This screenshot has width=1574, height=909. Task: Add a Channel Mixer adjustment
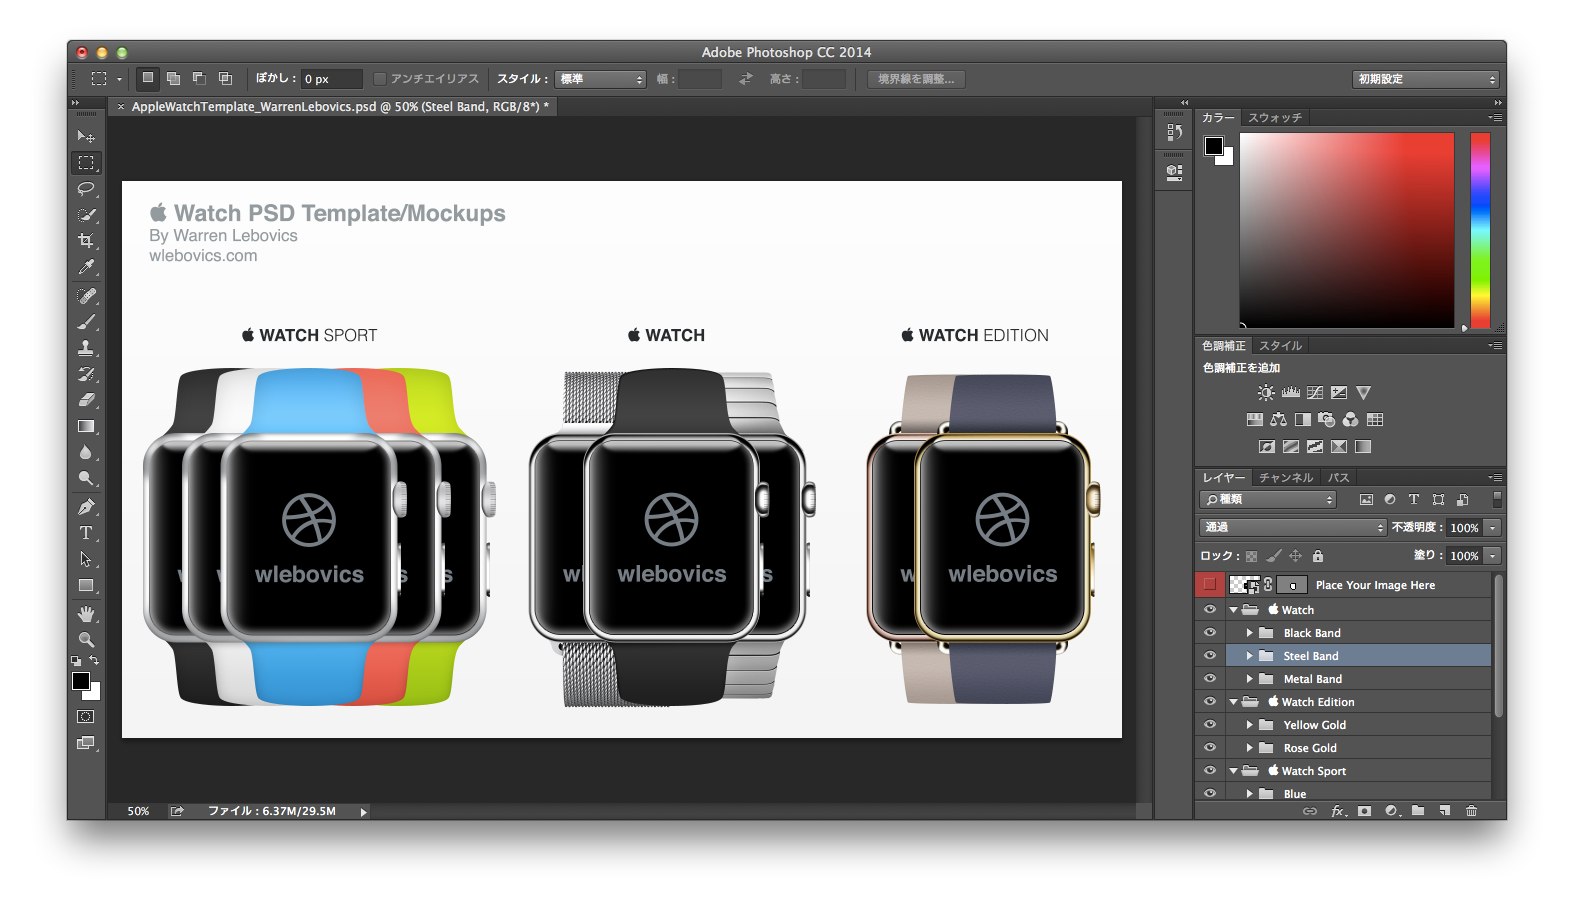click(x=1351, y=420)
